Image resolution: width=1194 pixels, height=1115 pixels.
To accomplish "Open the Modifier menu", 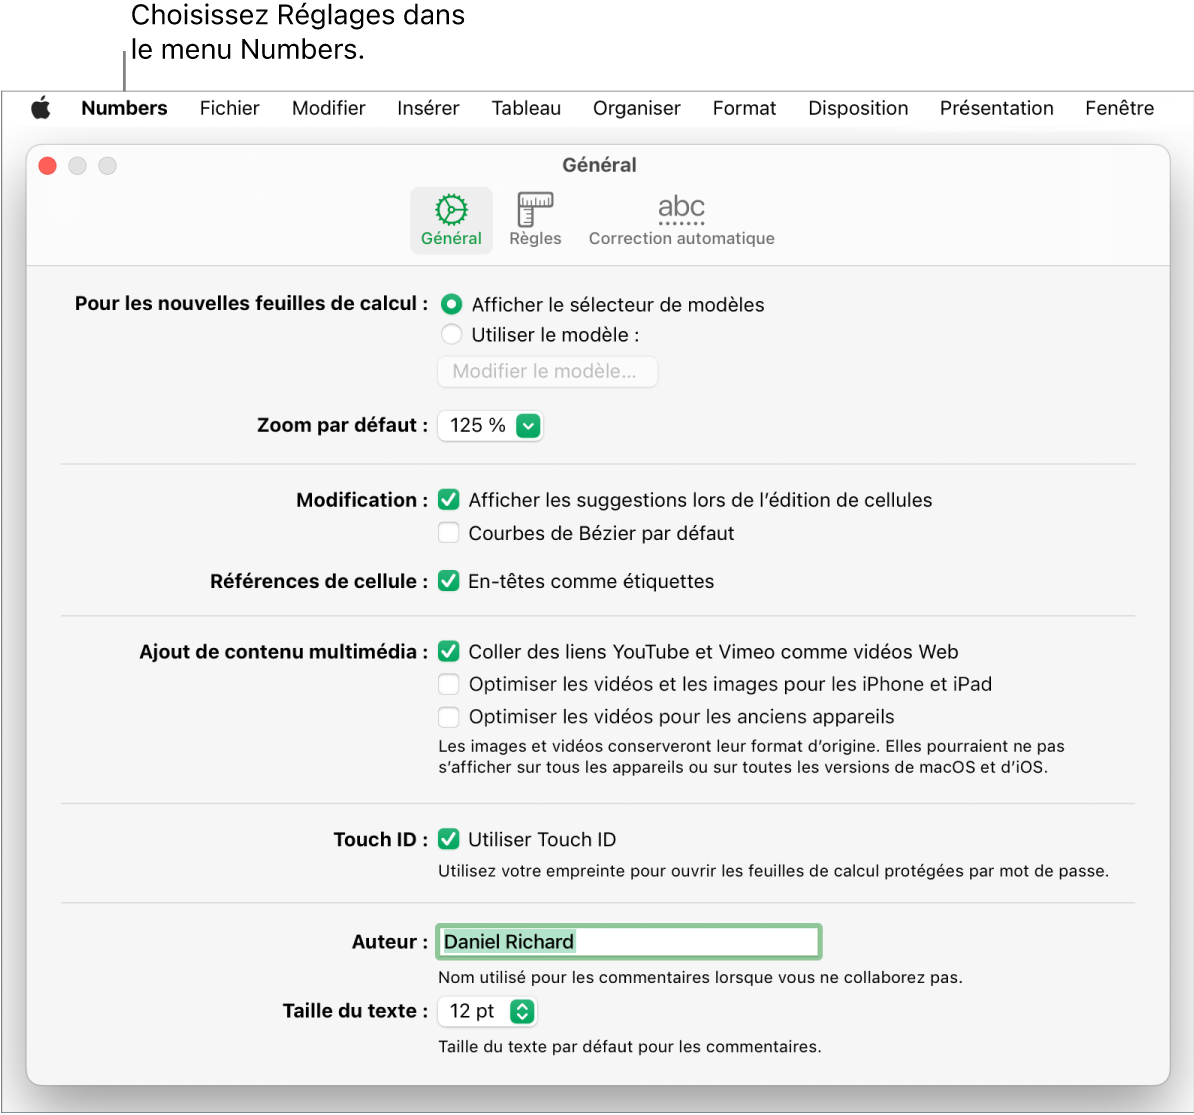I will coord(328,108).
